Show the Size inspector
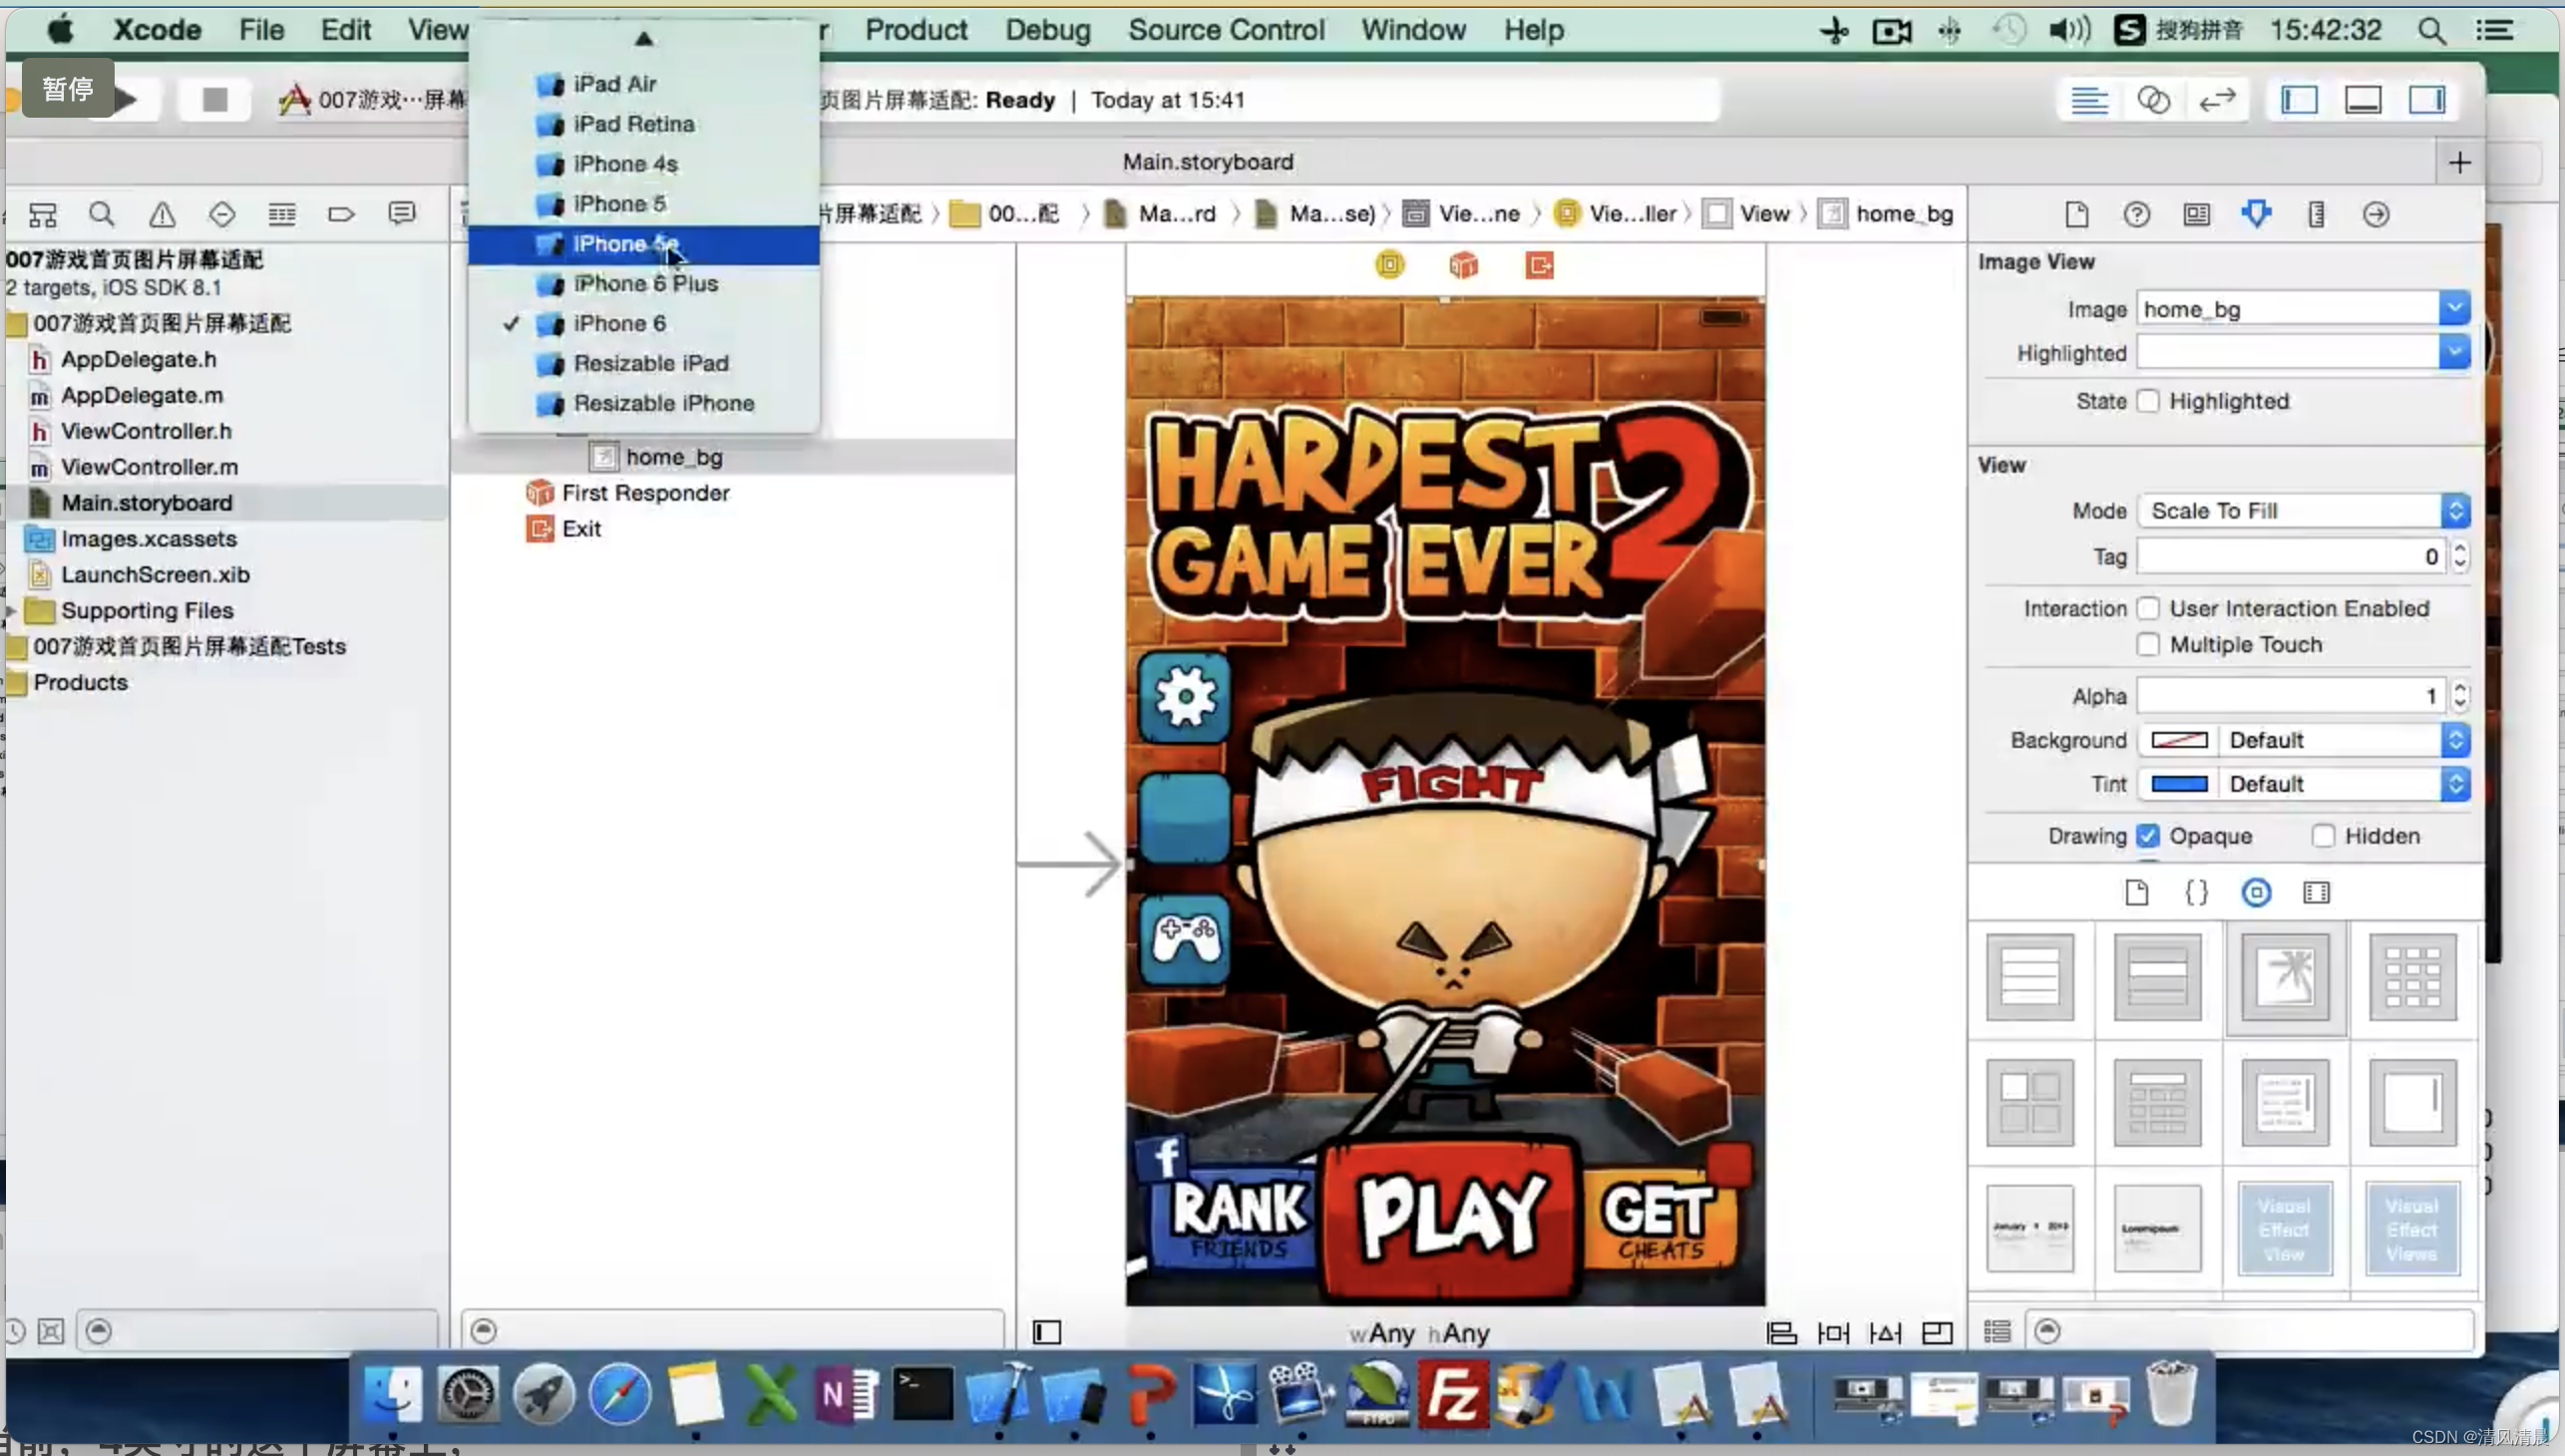Screen dimensions: 2565x1456 pyautogui.click(x=2317, y=214)
